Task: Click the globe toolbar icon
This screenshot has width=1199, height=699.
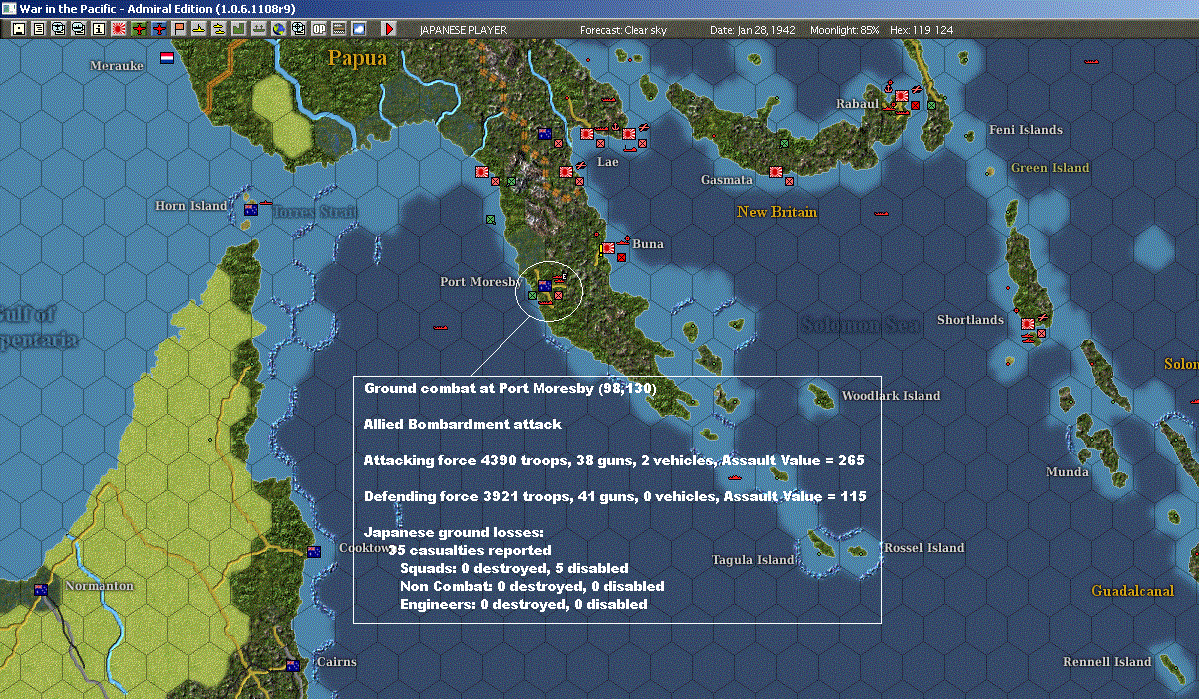Action: pos(278,29)
